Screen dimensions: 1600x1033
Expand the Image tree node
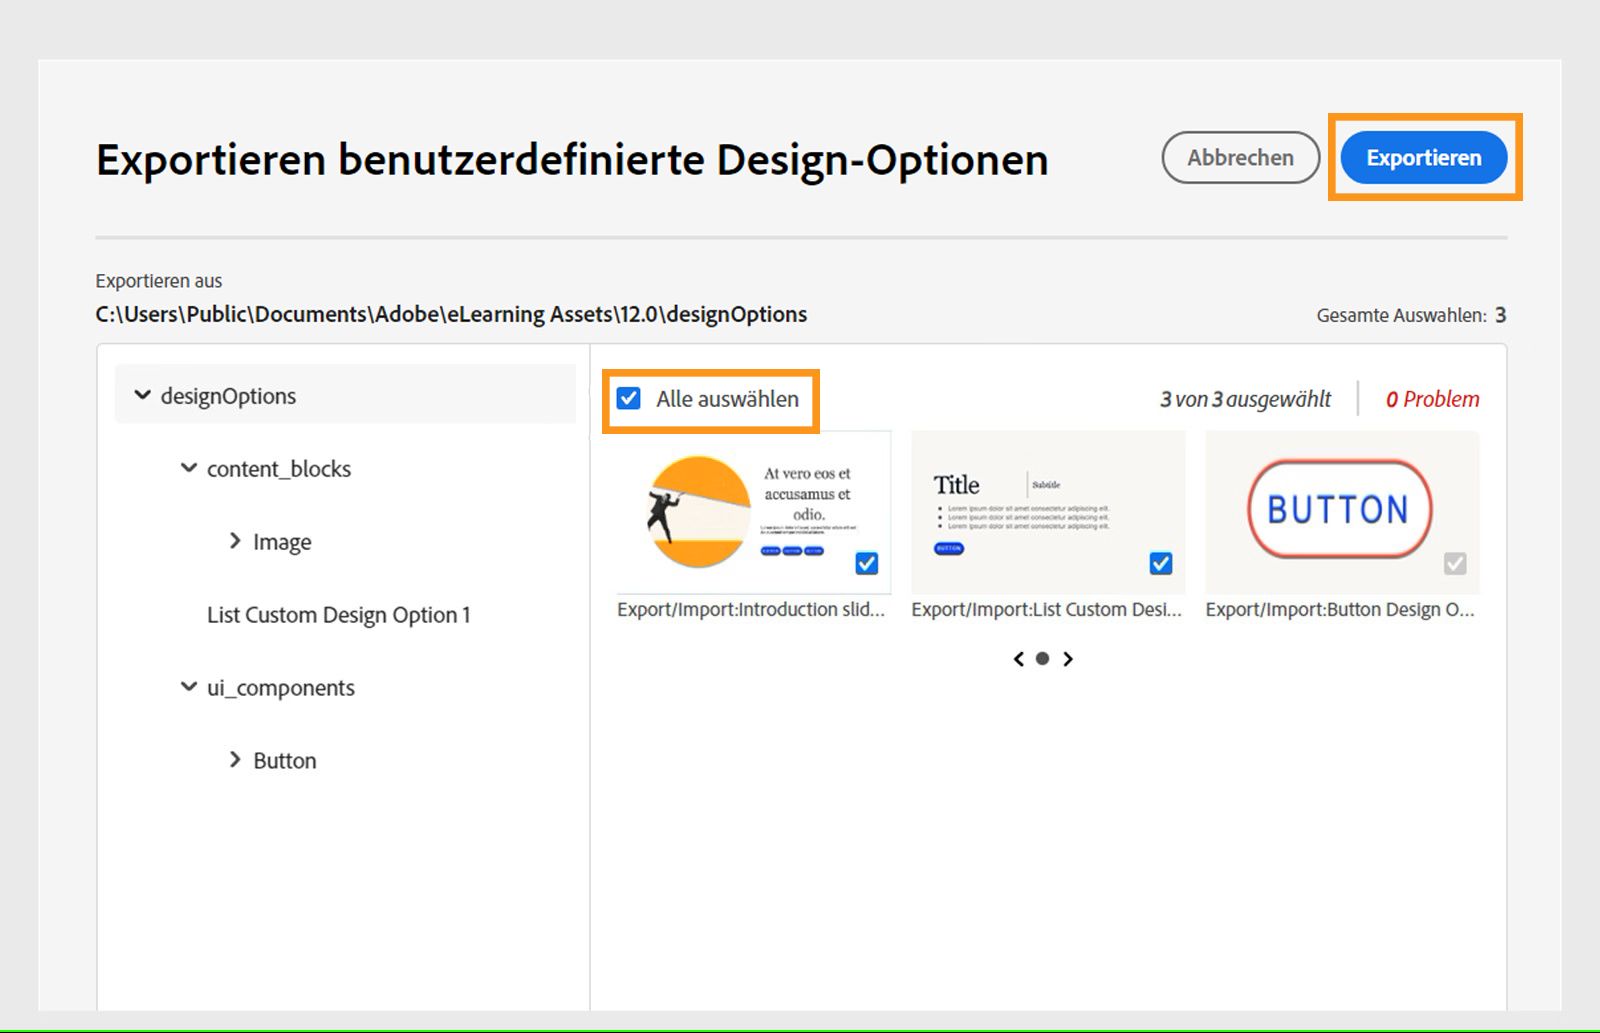235,541
